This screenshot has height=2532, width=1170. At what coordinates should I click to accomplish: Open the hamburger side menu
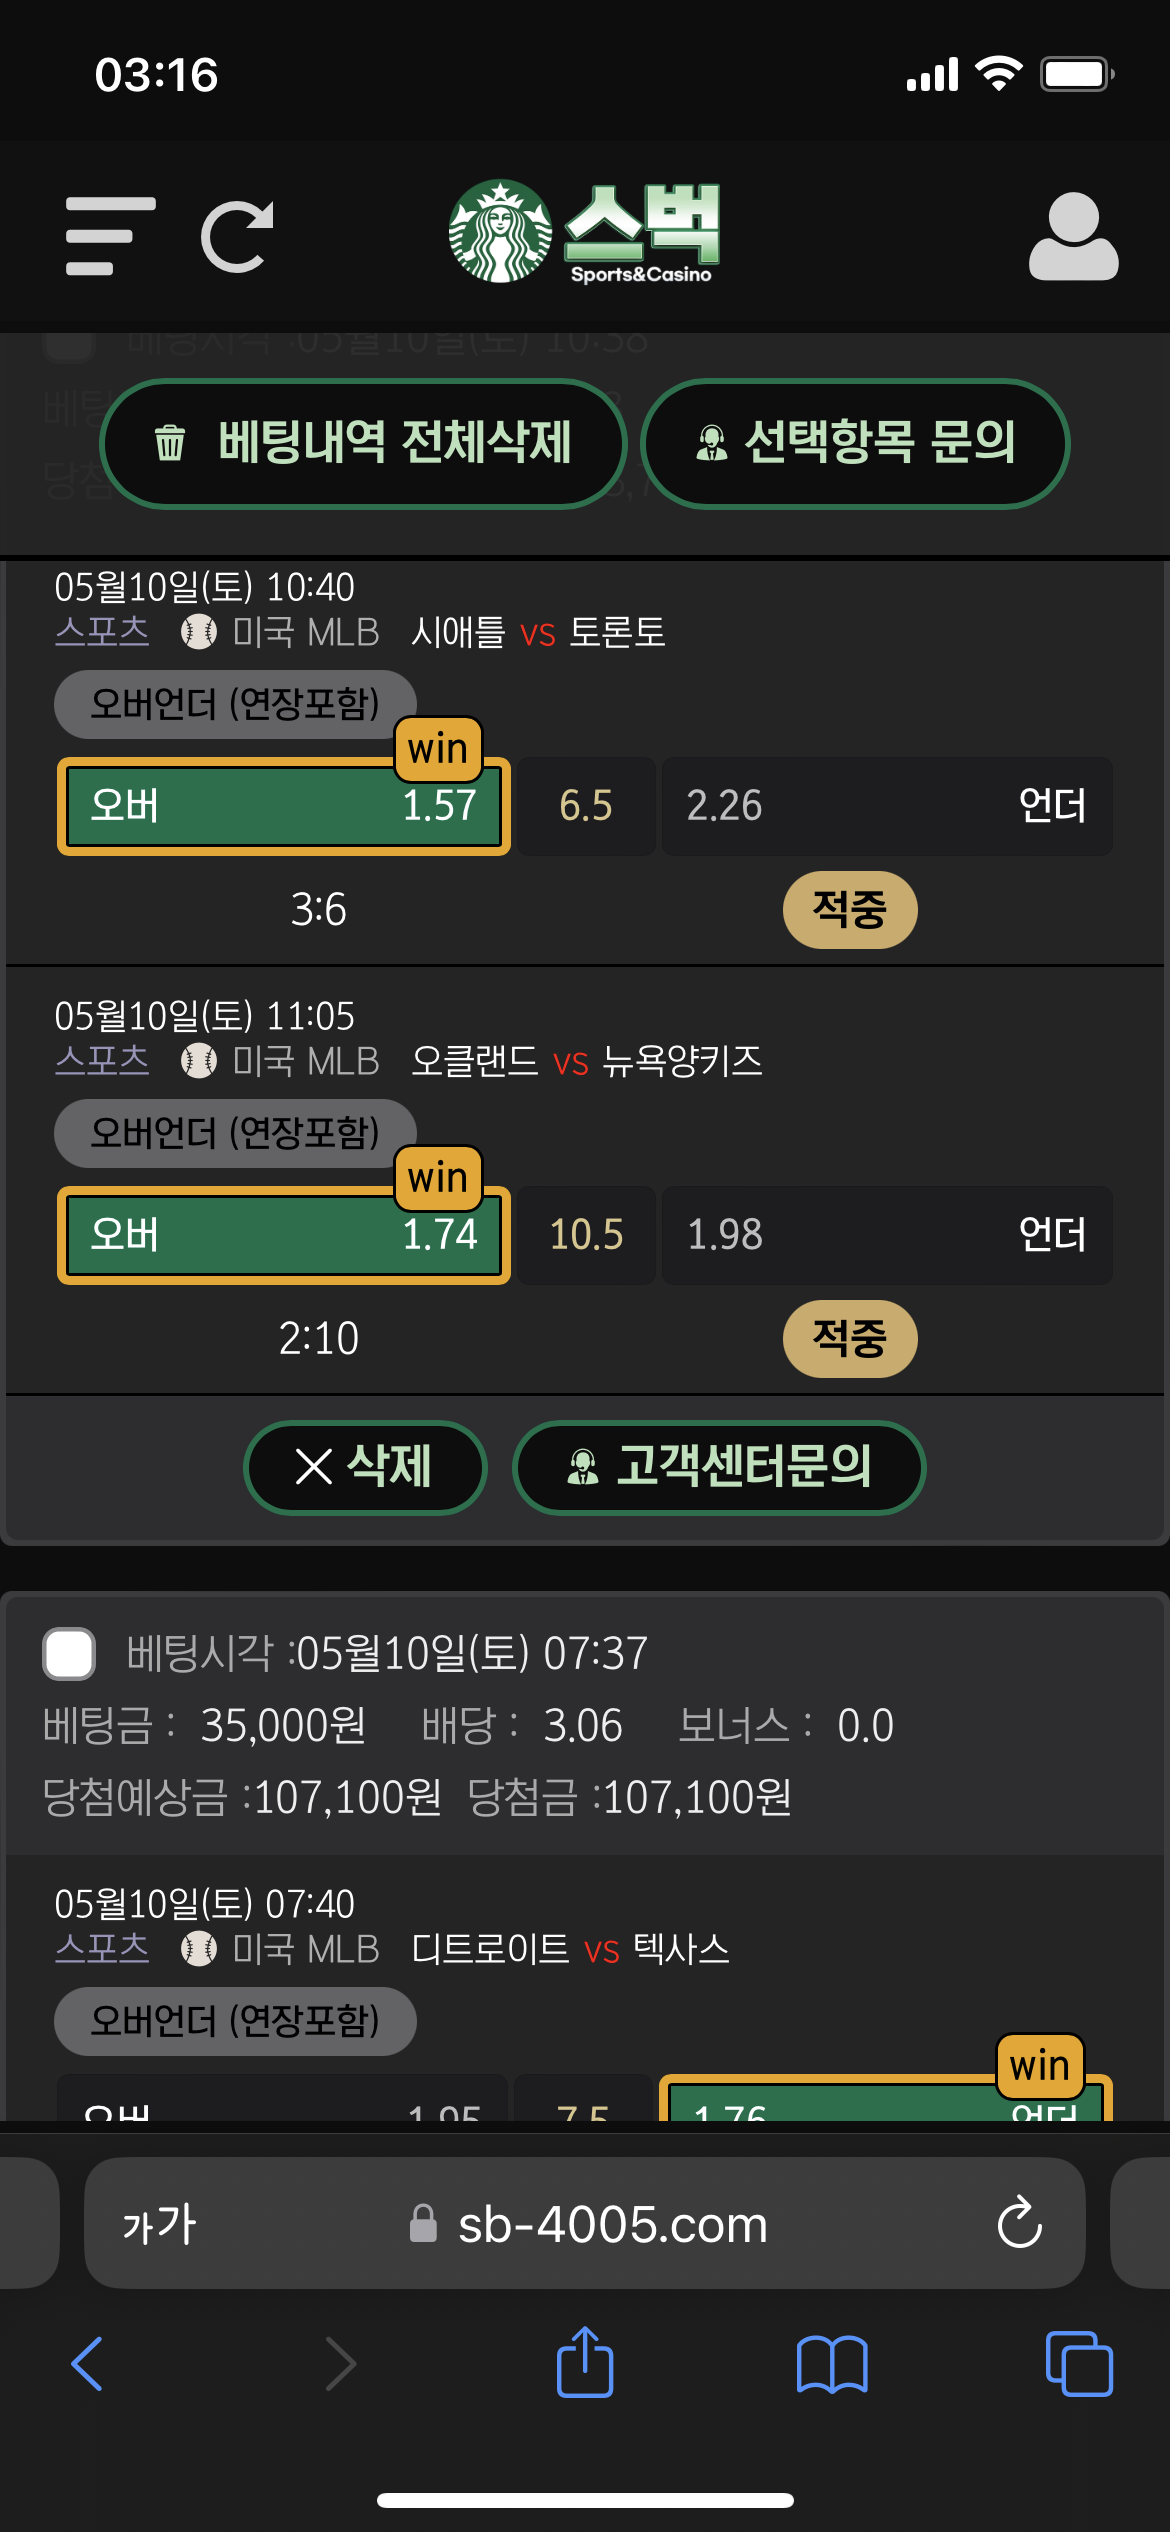(110, 236)
